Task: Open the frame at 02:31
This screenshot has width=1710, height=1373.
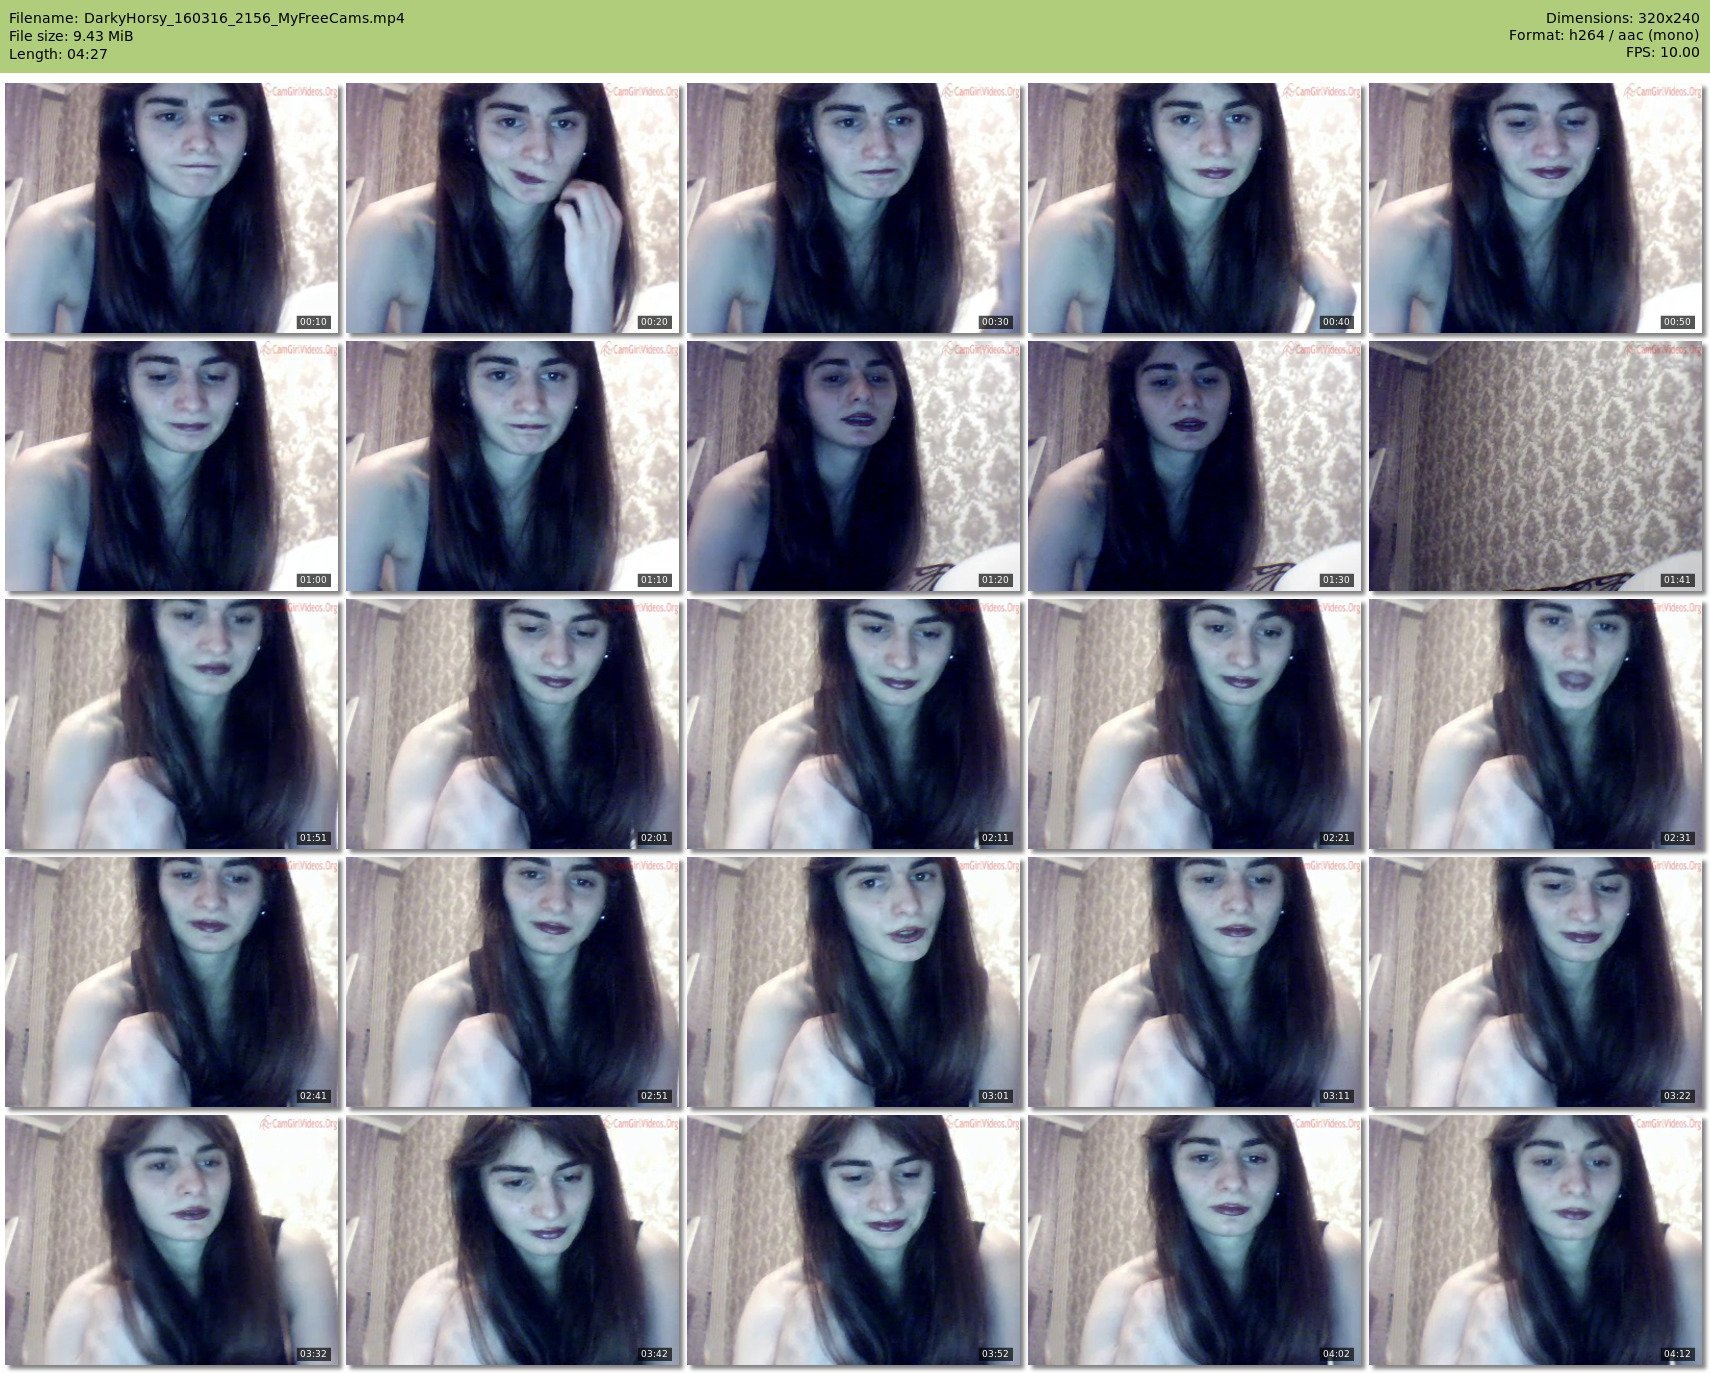Action: [x=1536, y=724]
